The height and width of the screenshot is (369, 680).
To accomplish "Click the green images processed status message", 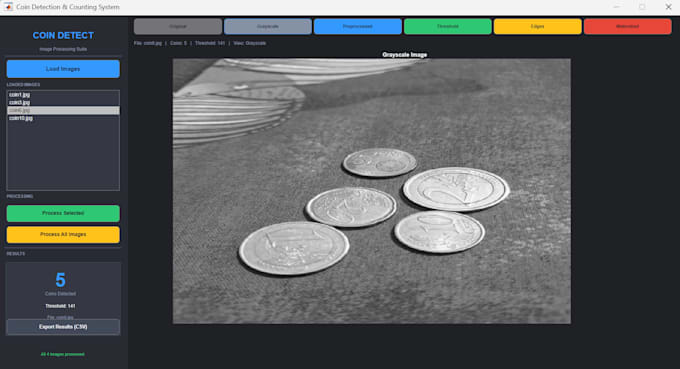I will [62, 354].
